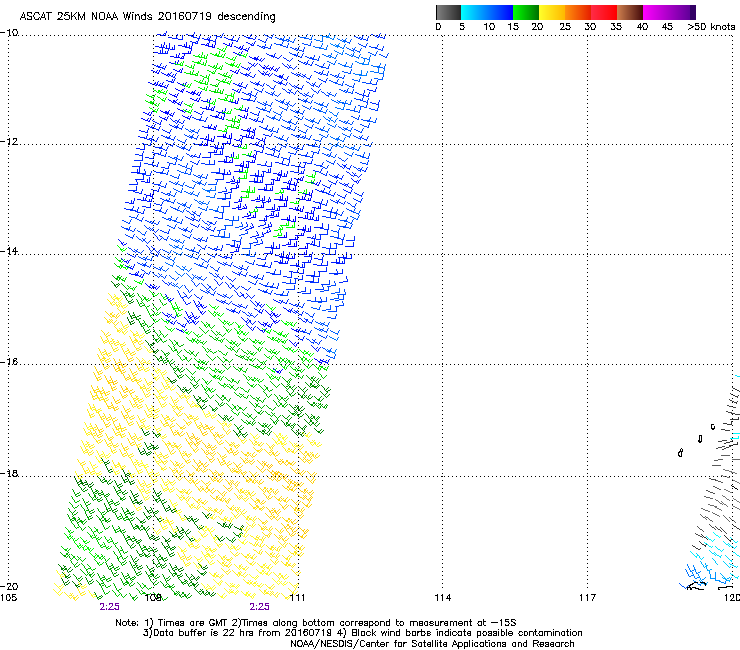Pick the orange 25-30 knots legend color
The height and width of the screenshot is (650, 740).
(578, 12)
